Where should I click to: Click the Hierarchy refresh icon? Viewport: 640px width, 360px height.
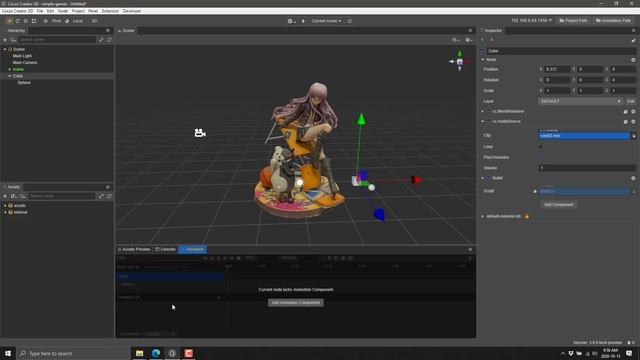coord(109,40)
